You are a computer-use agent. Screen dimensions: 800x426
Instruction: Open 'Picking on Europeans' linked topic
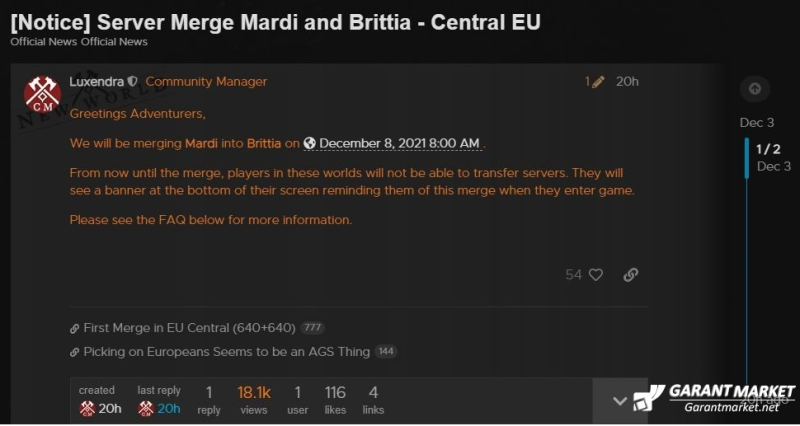(227, 352)
